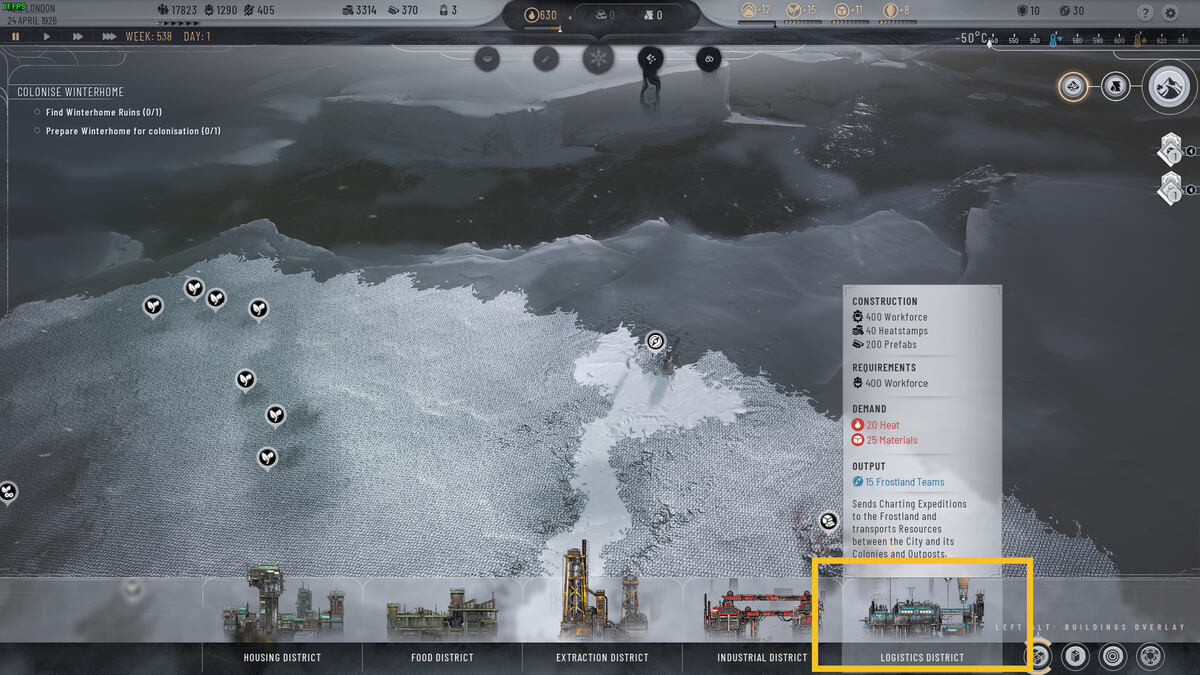Select the rightmost bottom mode icon

coord(1148,656)
